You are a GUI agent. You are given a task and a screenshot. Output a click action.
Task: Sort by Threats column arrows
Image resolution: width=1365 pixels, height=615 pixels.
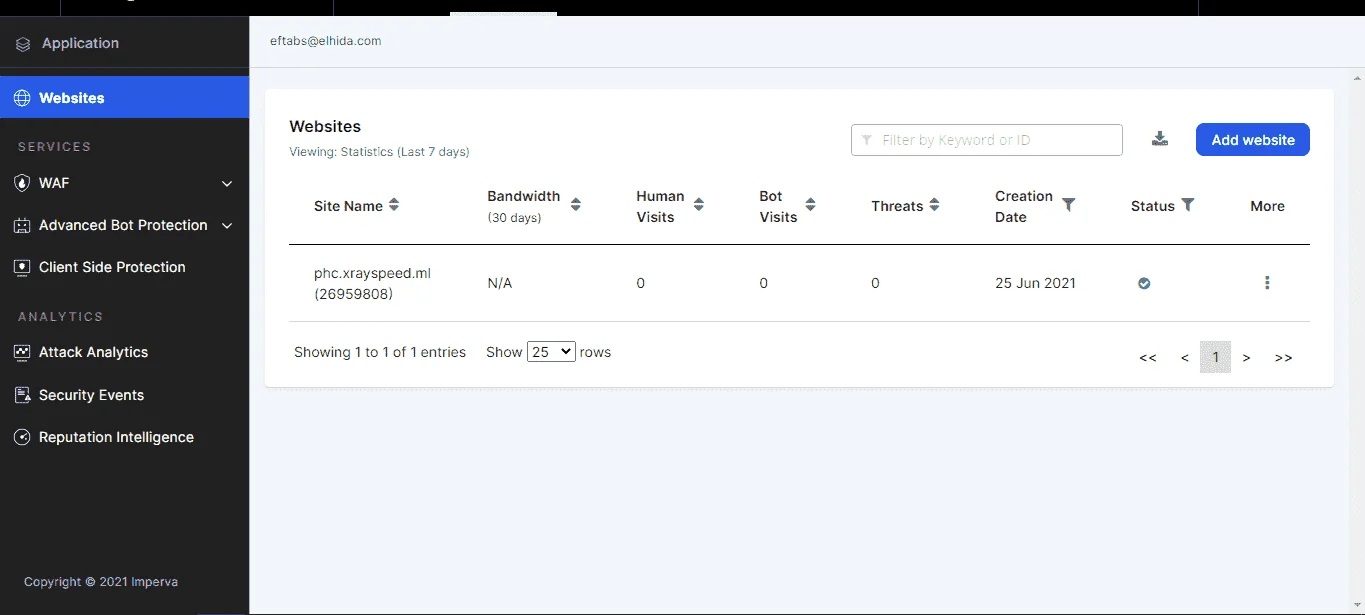pyautogui.click(x=934, y=205)
